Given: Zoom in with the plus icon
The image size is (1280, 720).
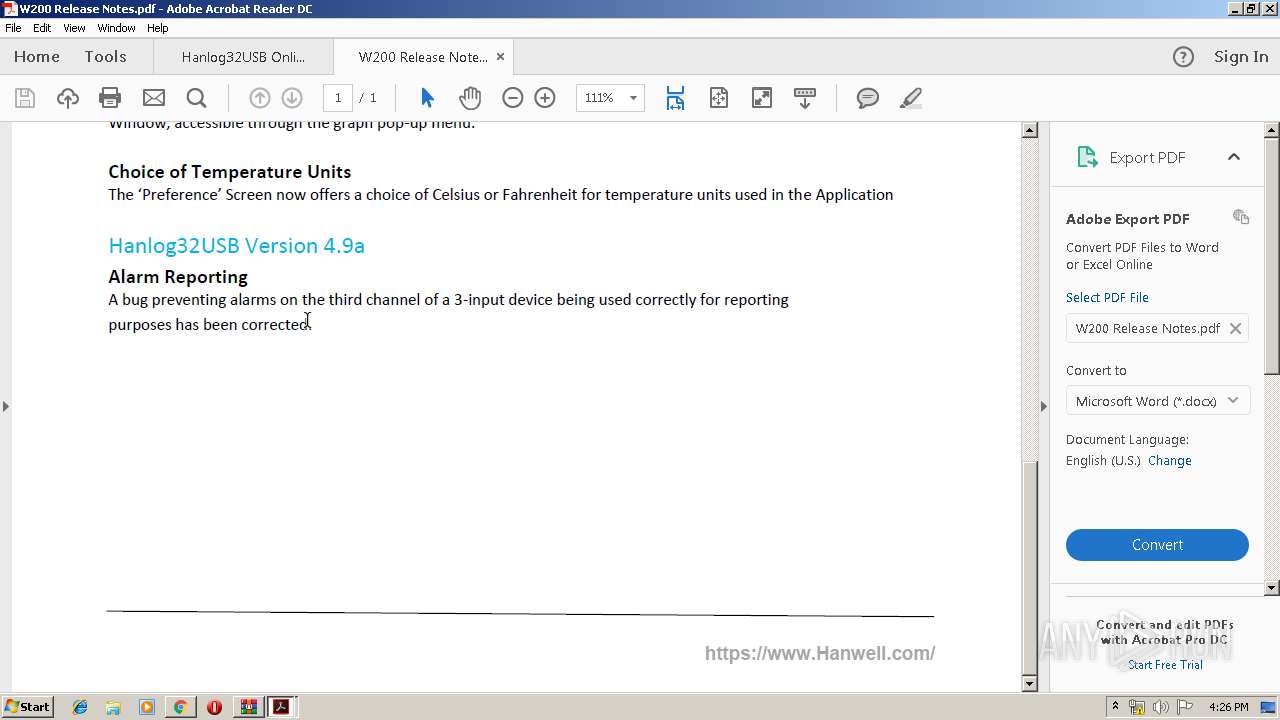Looking at the screenshot, I should point(545,98).
